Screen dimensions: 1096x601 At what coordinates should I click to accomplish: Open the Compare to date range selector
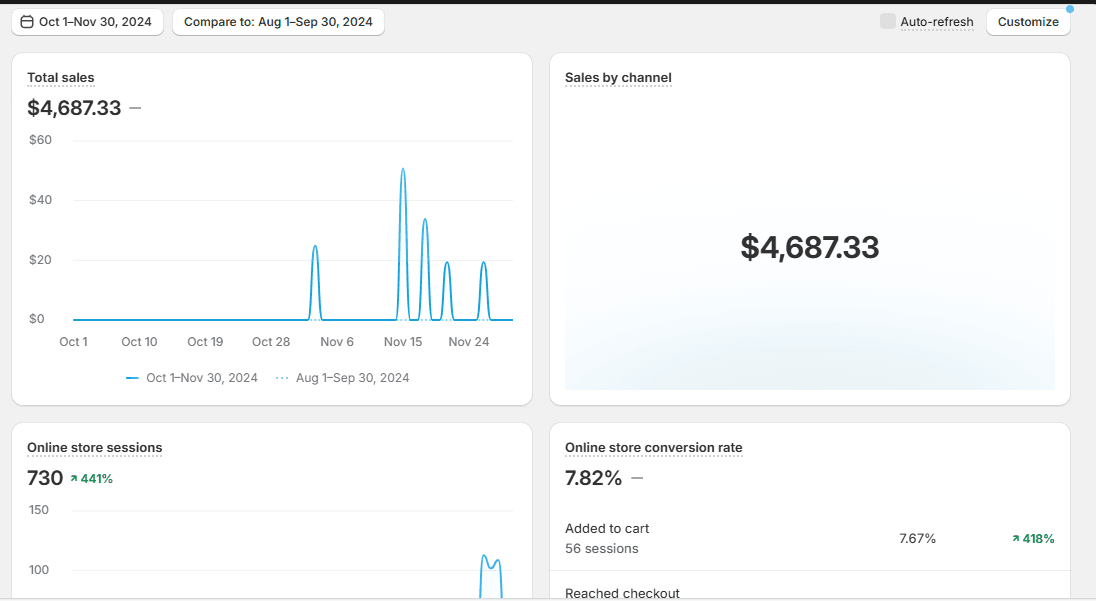(278, 22)
